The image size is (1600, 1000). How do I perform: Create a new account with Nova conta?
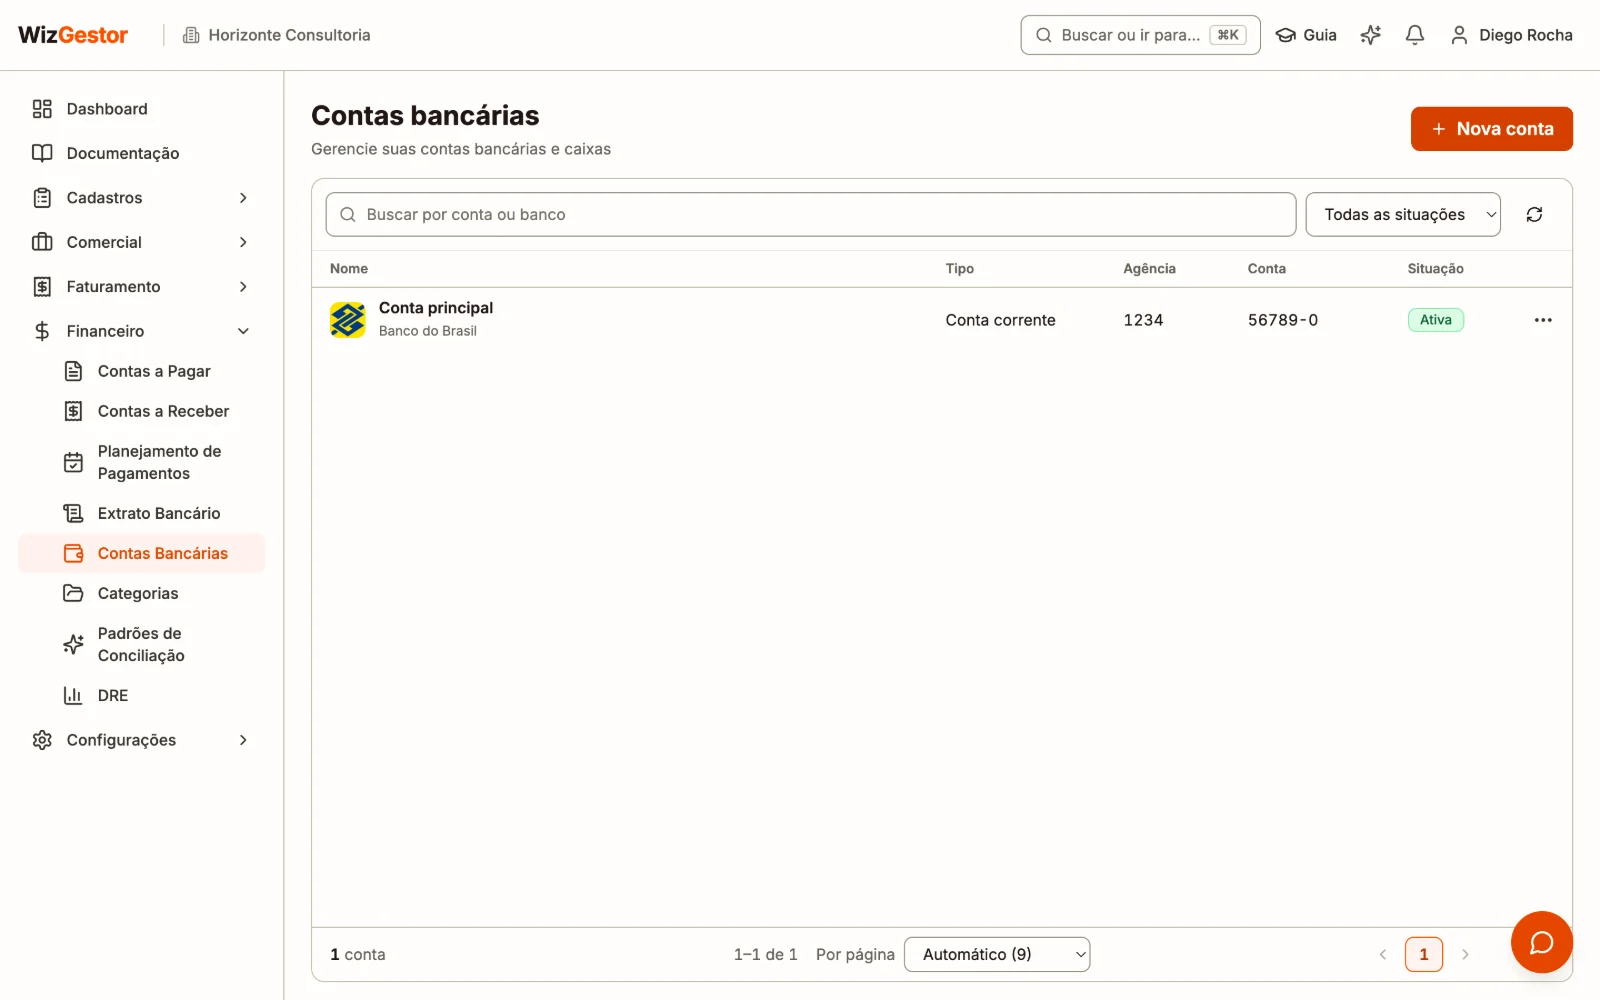pyautogui.click(x=1491, y=129)
